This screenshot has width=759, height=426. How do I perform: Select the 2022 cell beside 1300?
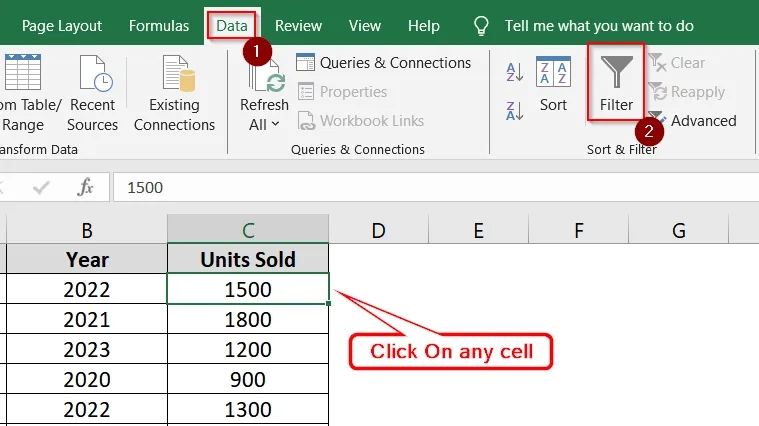tap(87, 410)
